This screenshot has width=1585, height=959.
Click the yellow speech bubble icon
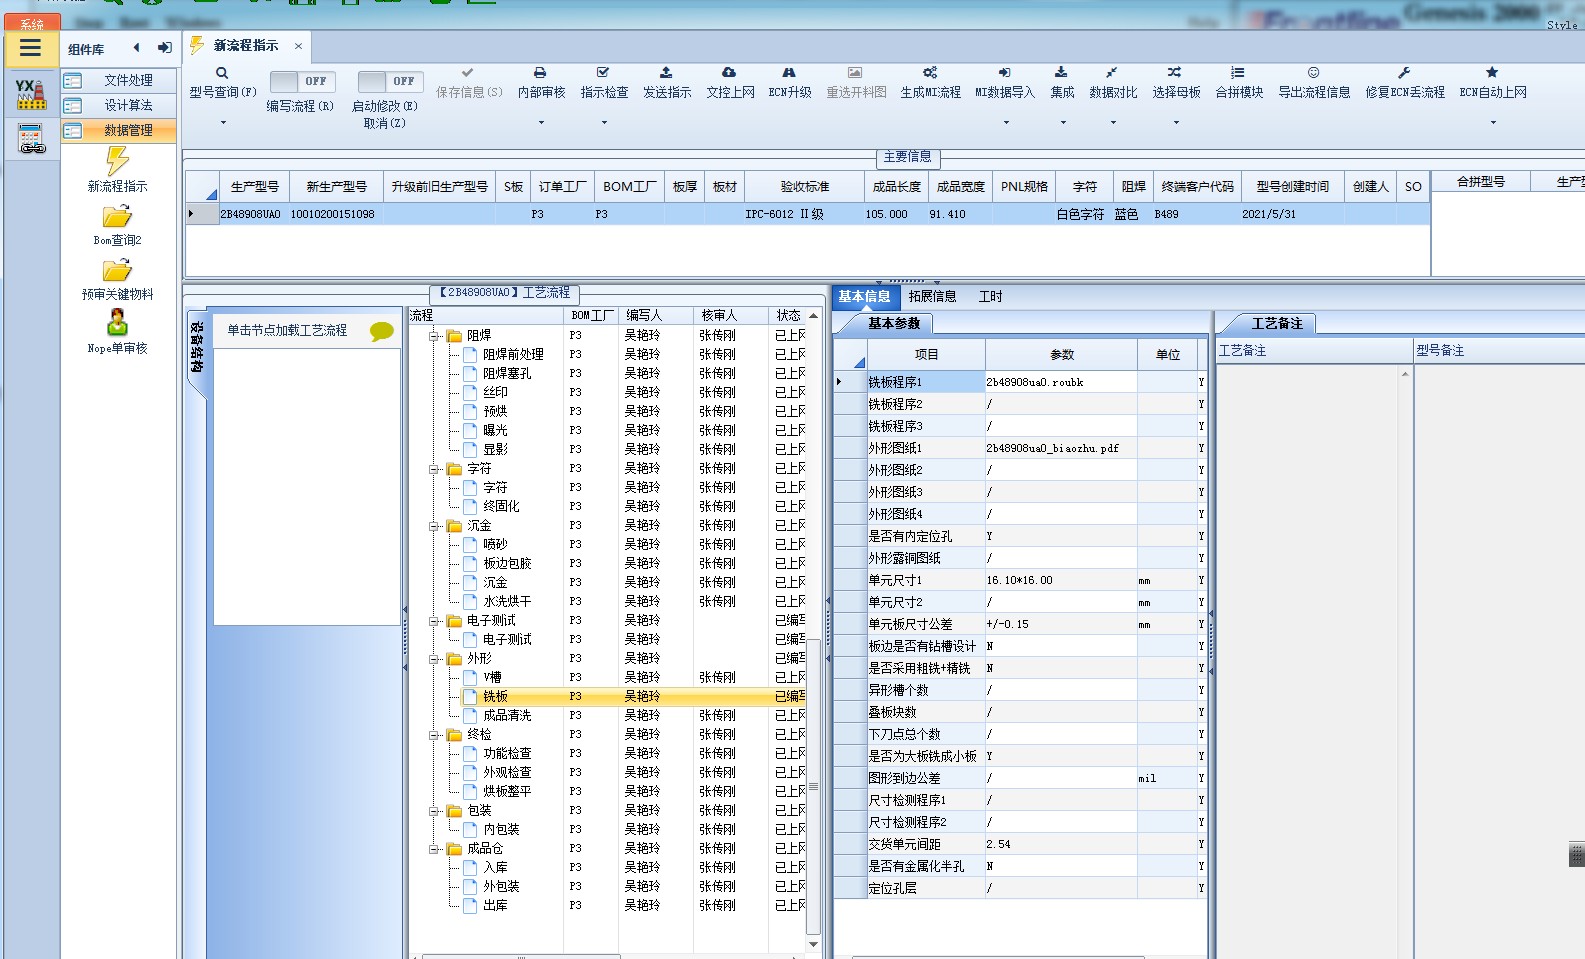[382, 331]
